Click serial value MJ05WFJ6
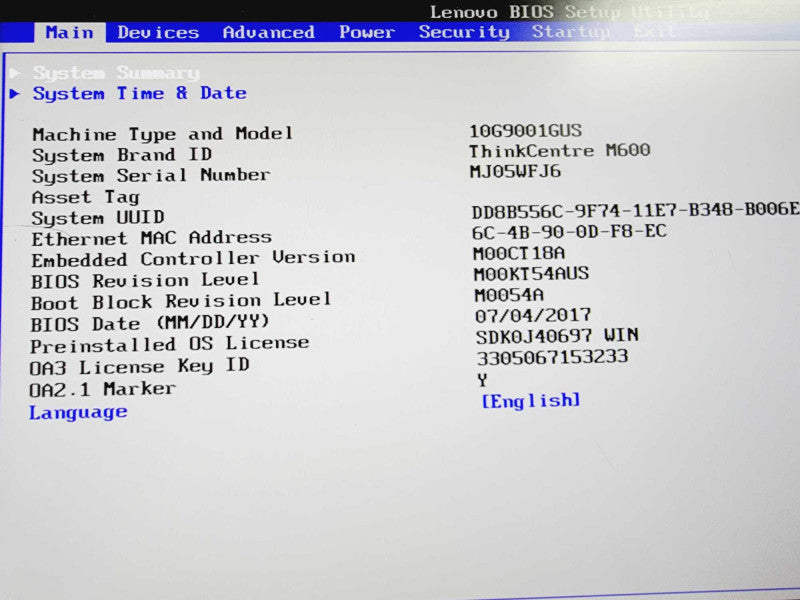 click(515, 171)
